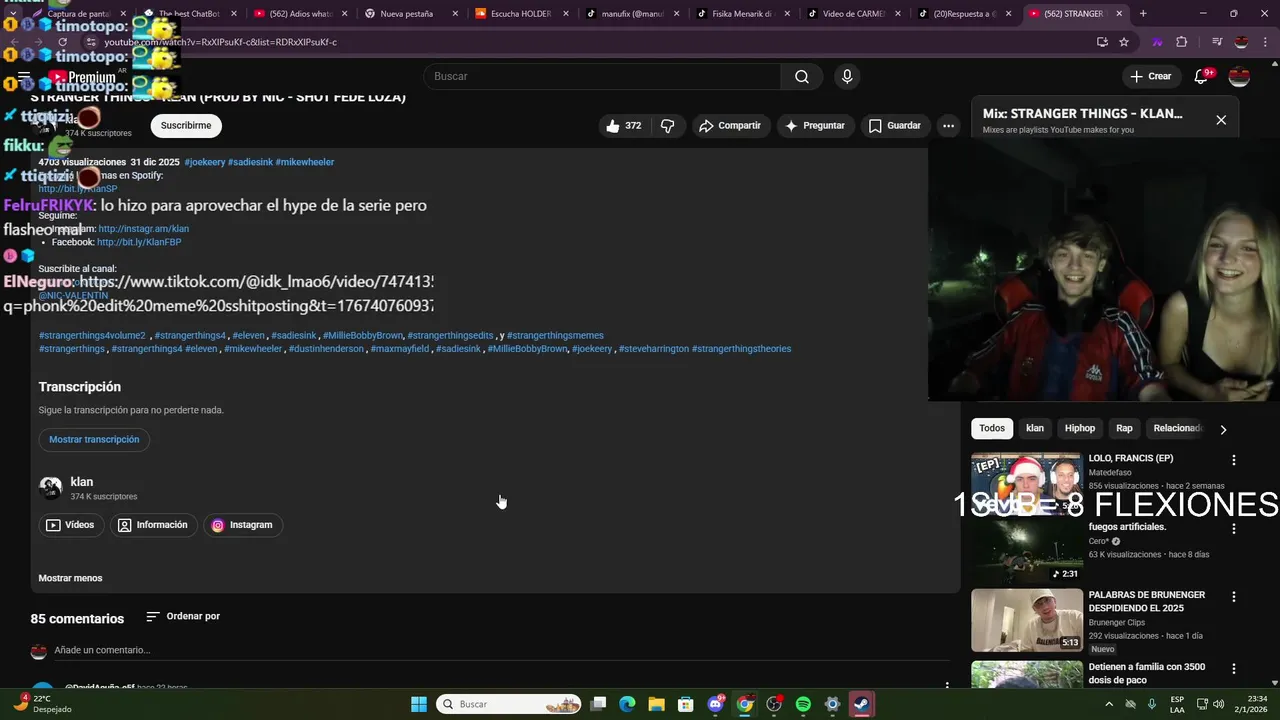The image size is (1280, 720).
Task: Close the Mix STRANGER THINGS playlist panel
Action: coord(1221,120)
